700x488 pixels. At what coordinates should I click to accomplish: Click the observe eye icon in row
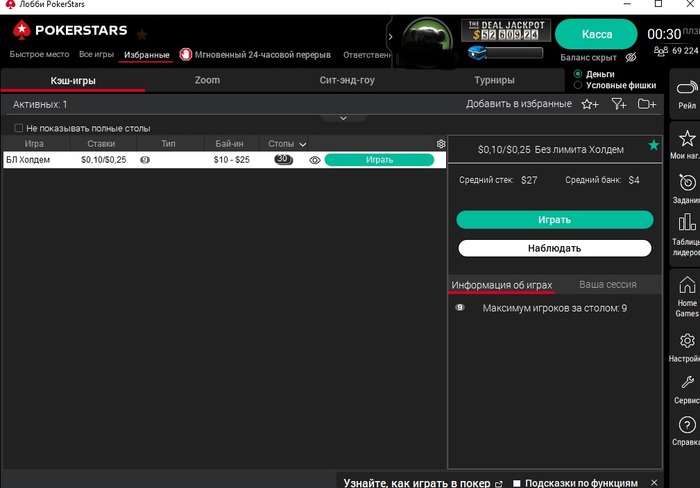tap(315, 160)
